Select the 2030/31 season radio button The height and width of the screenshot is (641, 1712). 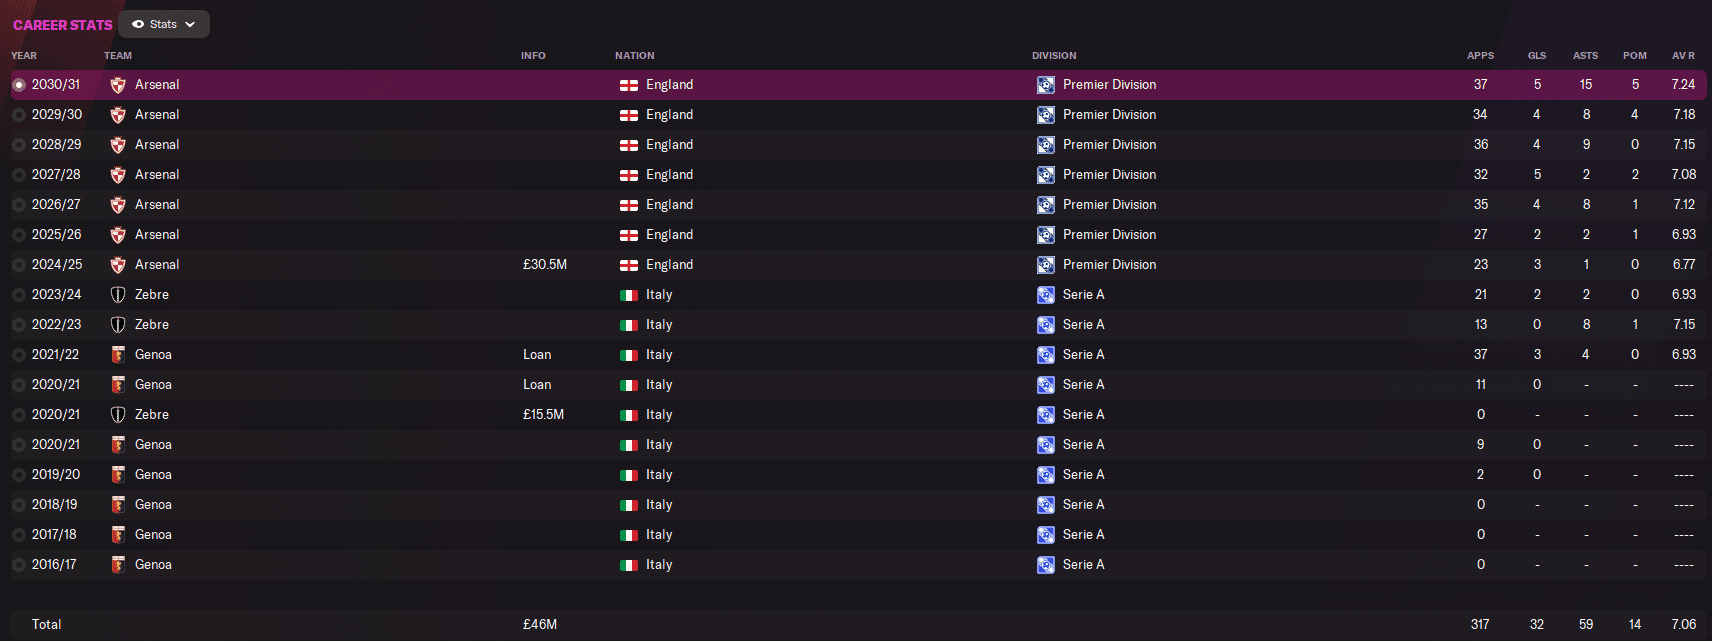19,85
